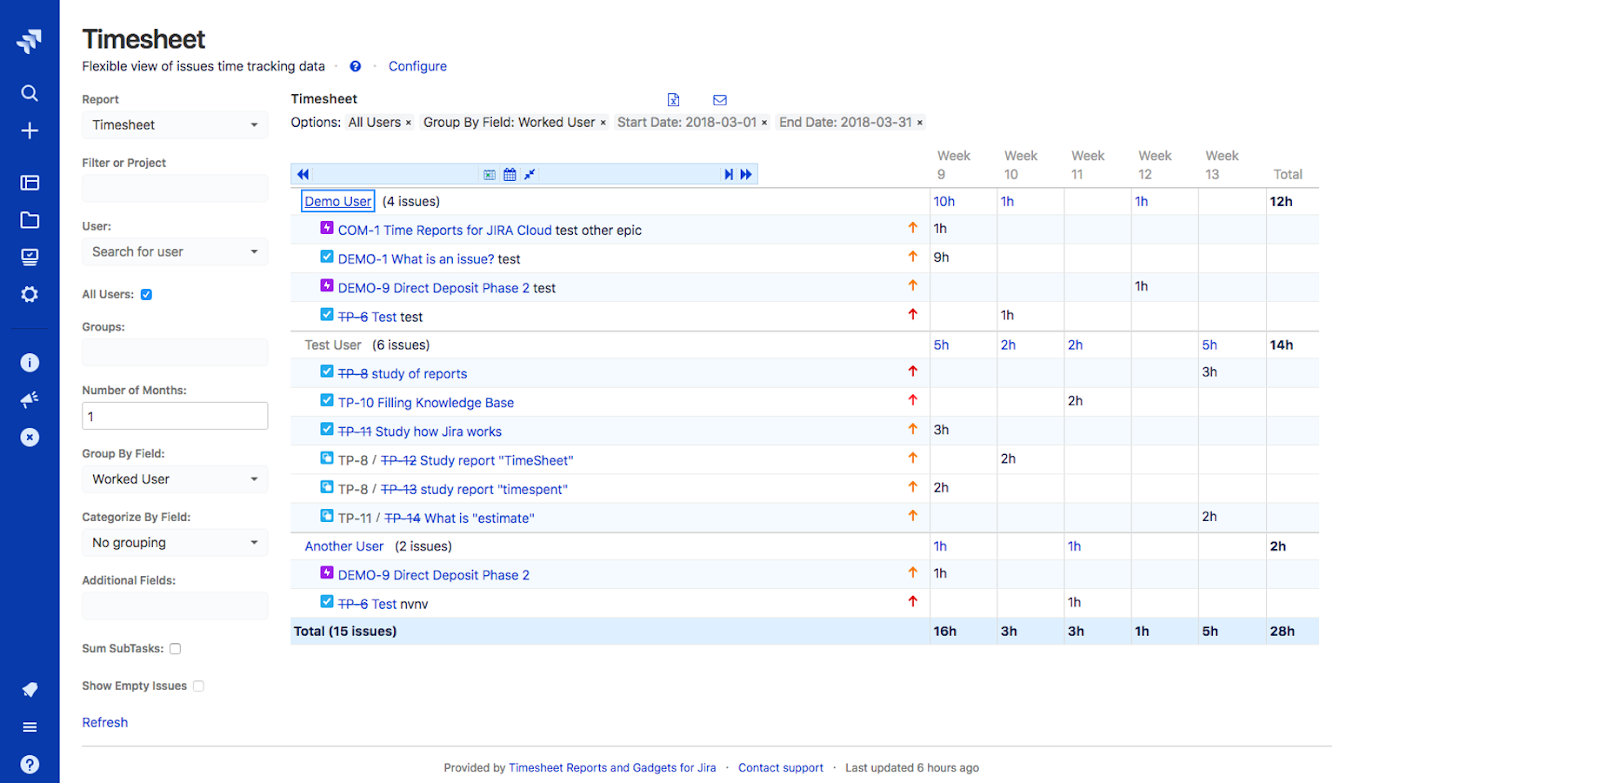Jump forward with the double-right arrow
1600x783 pixels.
click(x=746, y=174)
